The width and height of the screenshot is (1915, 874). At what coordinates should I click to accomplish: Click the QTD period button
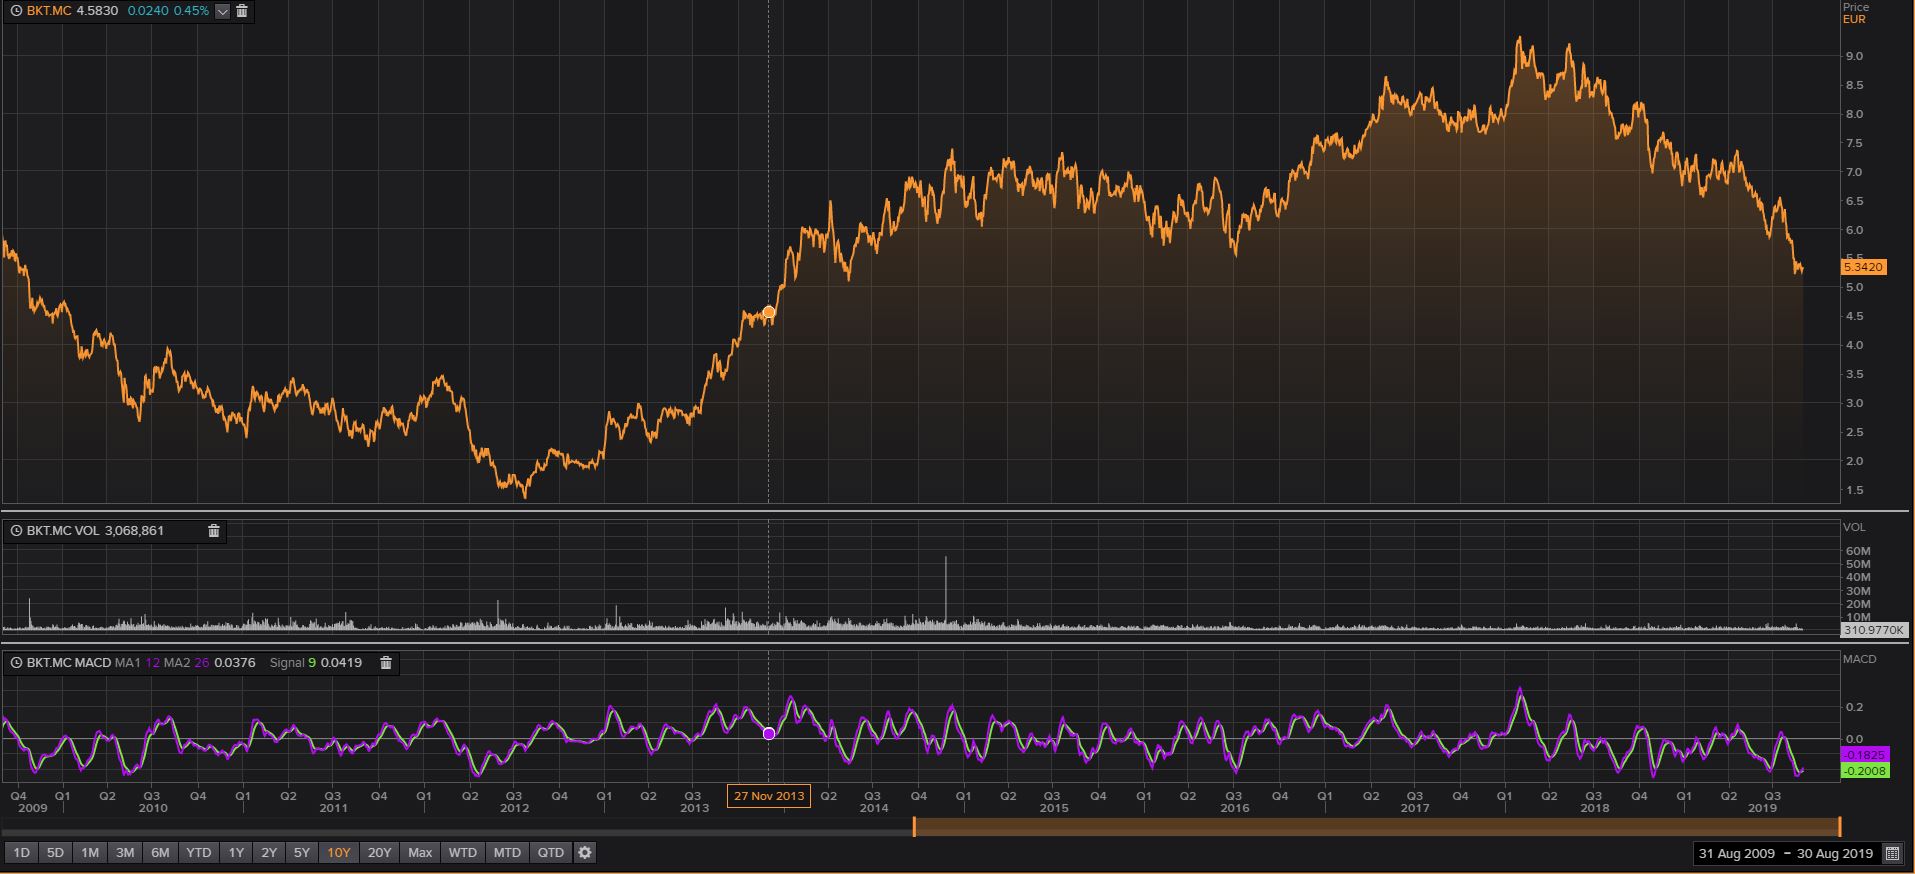[551, 853]
